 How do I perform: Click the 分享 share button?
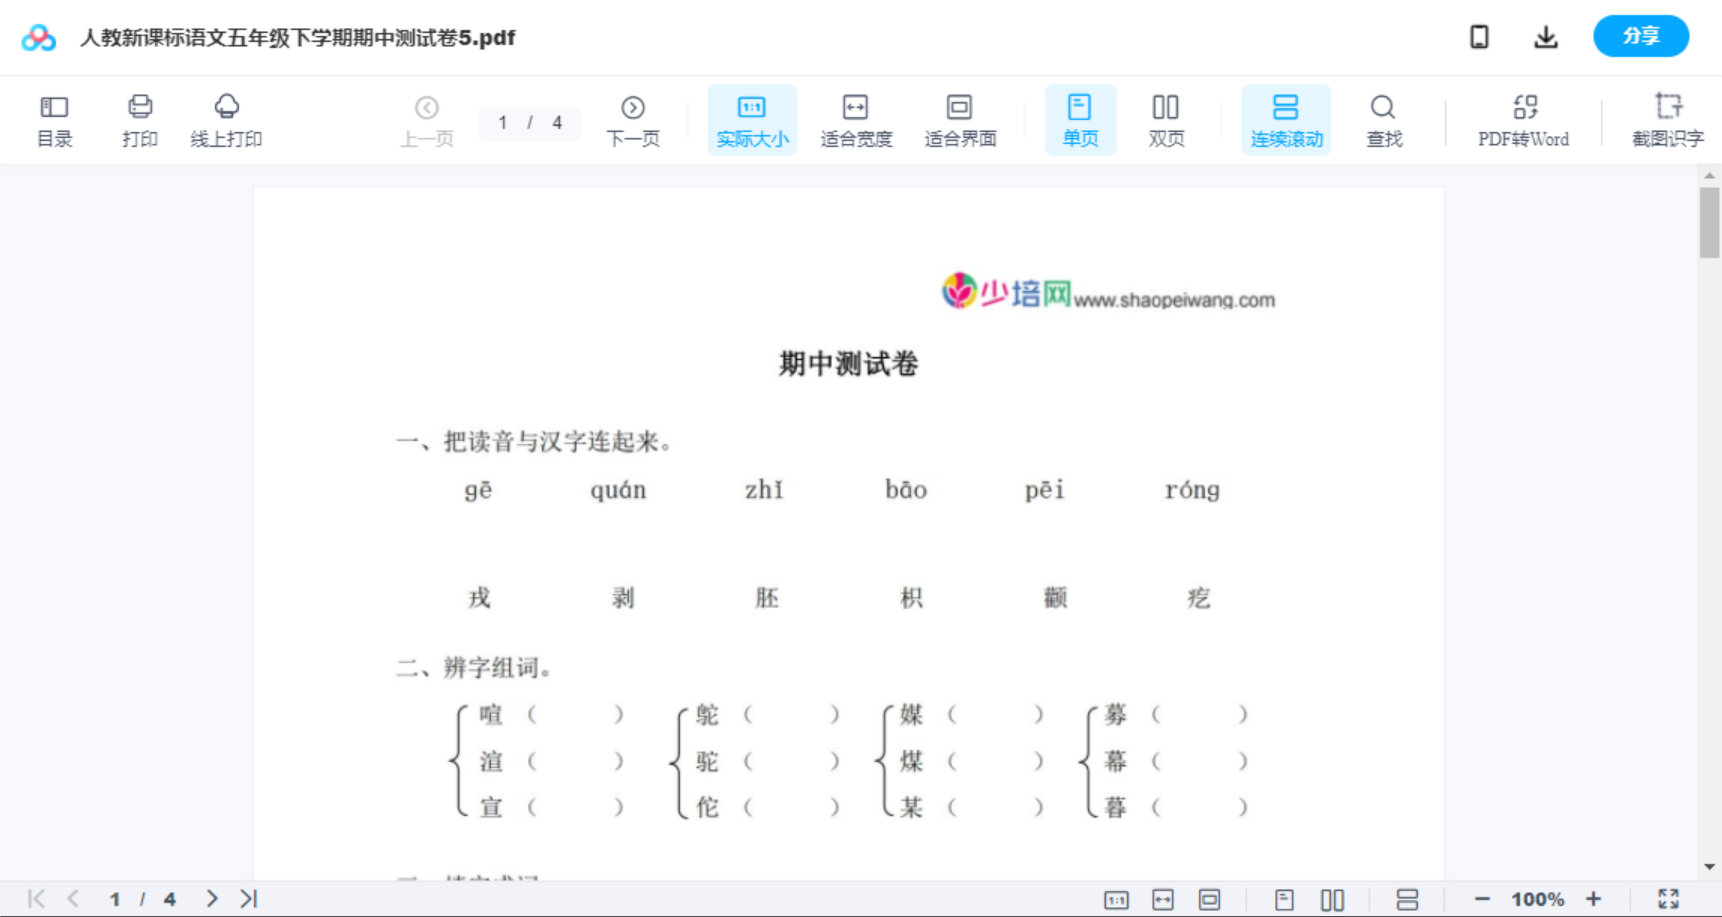coord(1640,36)
